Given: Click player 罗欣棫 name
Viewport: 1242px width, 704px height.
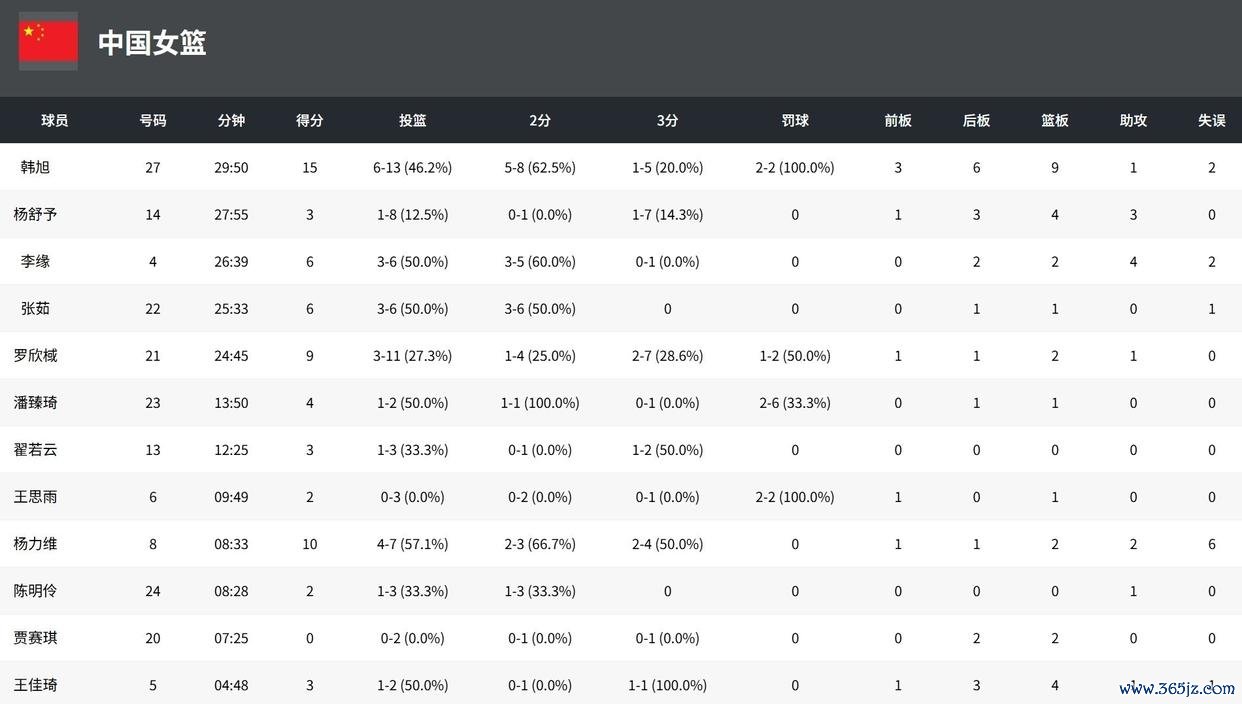Looking at the screenshot, I should point(35,355).
